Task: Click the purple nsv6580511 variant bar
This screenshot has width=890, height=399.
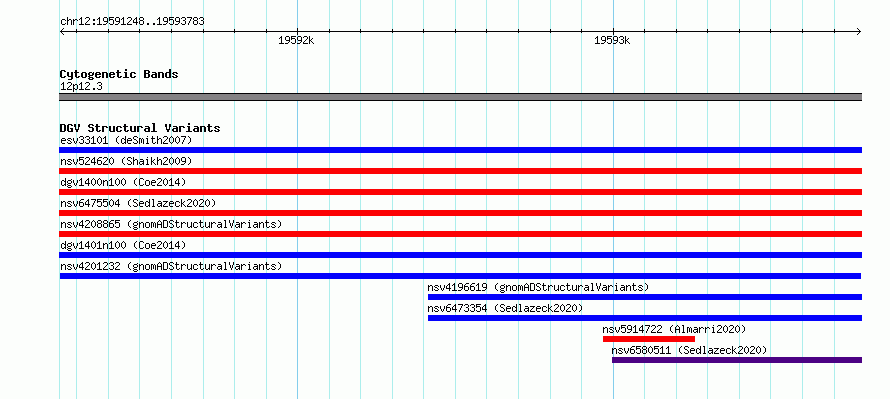Action: tap(737, 360)
